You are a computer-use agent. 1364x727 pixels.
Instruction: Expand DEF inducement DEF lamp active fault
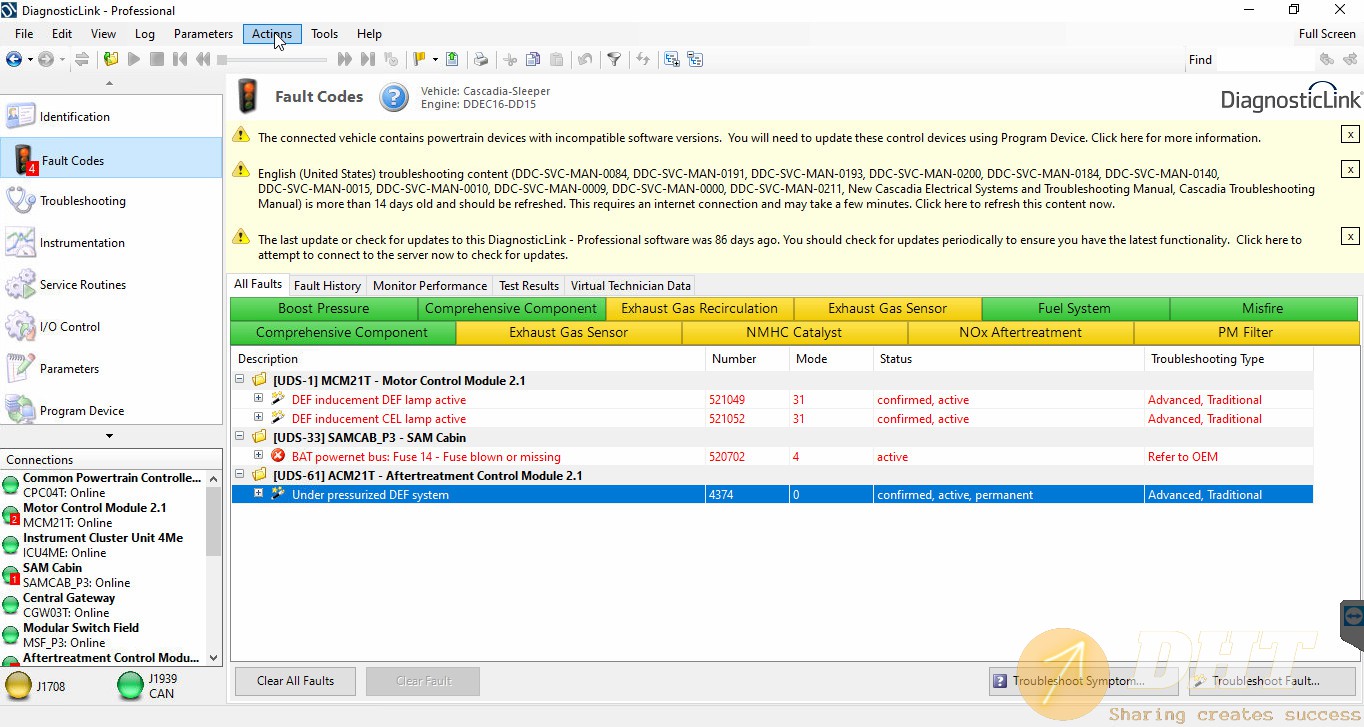pos(258,399)
